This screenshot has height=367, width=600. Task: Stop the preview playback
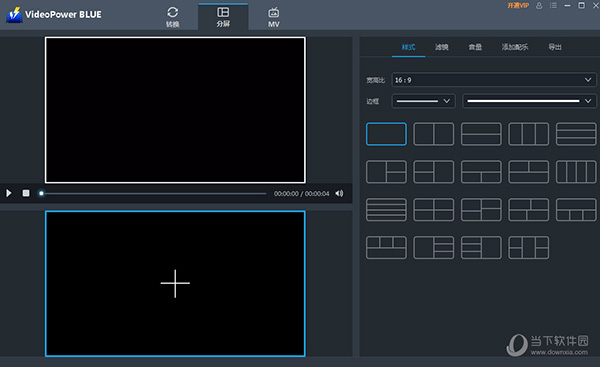click(26, 193)
